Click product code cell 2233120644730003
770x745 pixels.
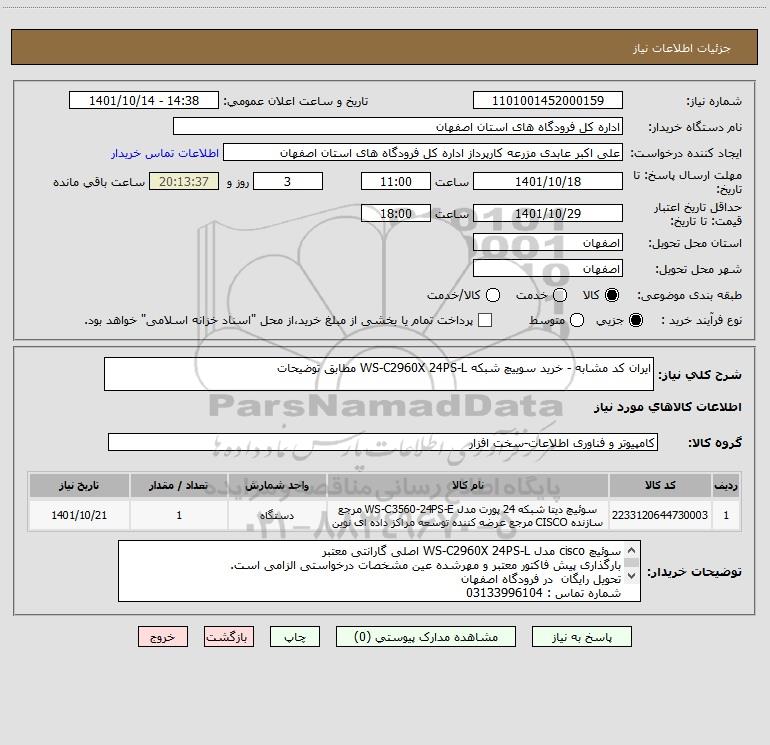660,515
